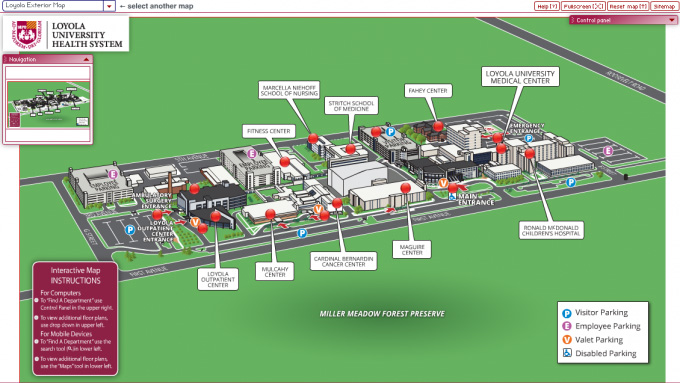Click employee parking icon on west garage
The image size is (680, 383).
113,174
